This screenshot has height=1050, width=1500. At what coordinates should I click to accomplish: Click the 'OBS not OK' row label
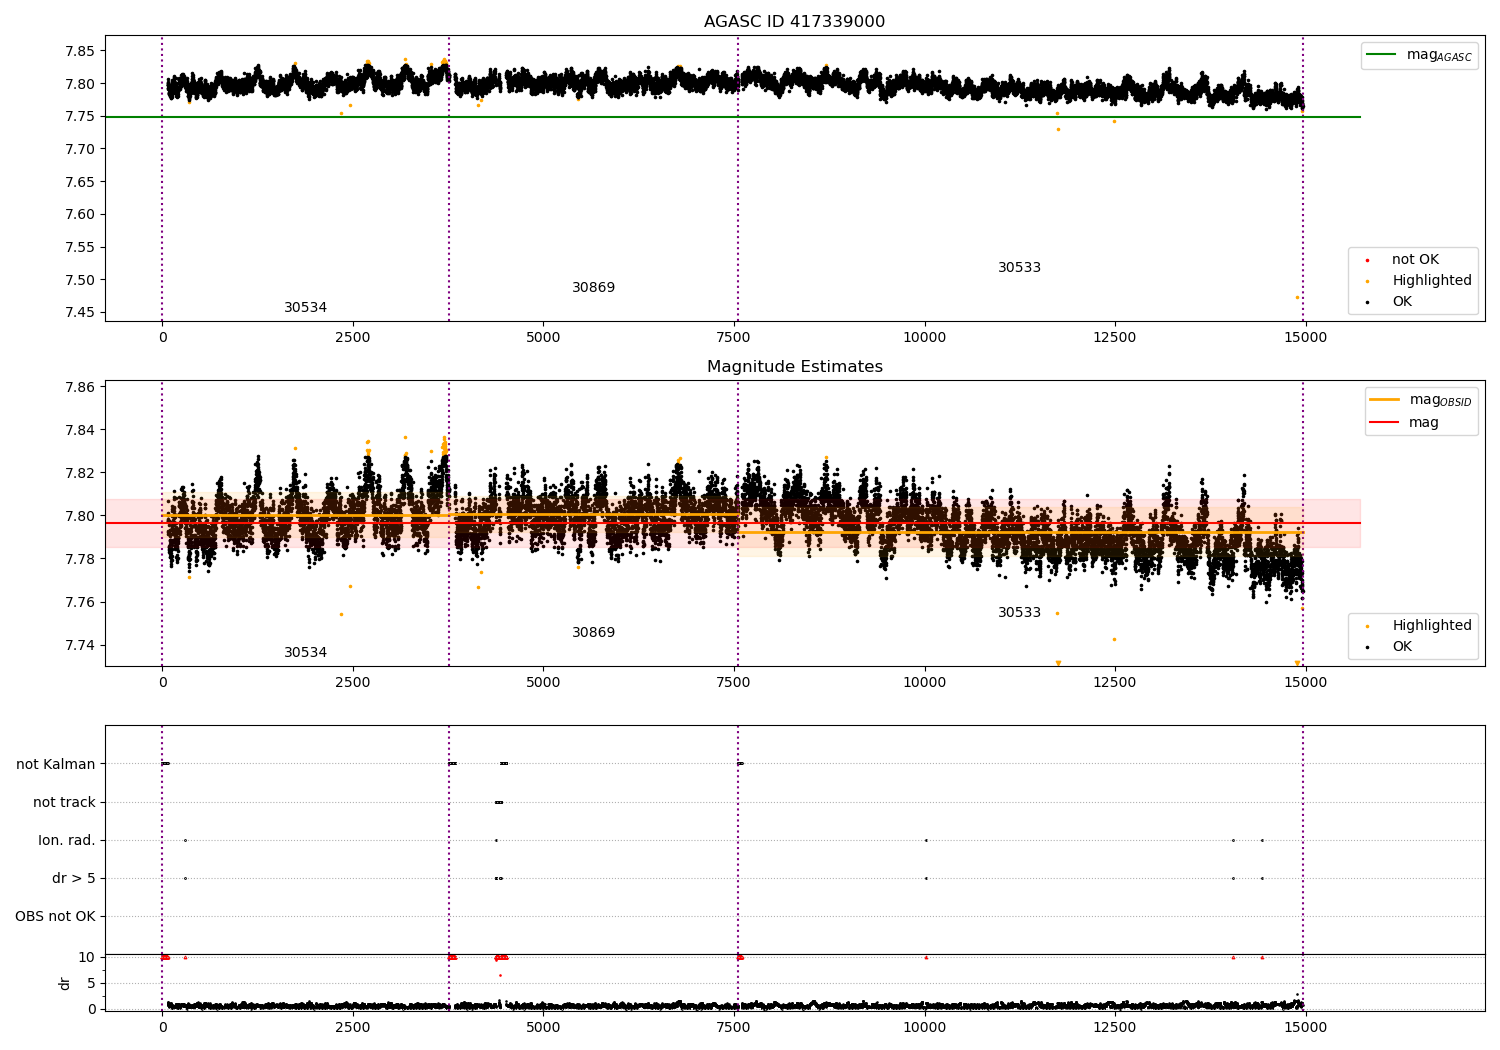click(x=56, y=916)
